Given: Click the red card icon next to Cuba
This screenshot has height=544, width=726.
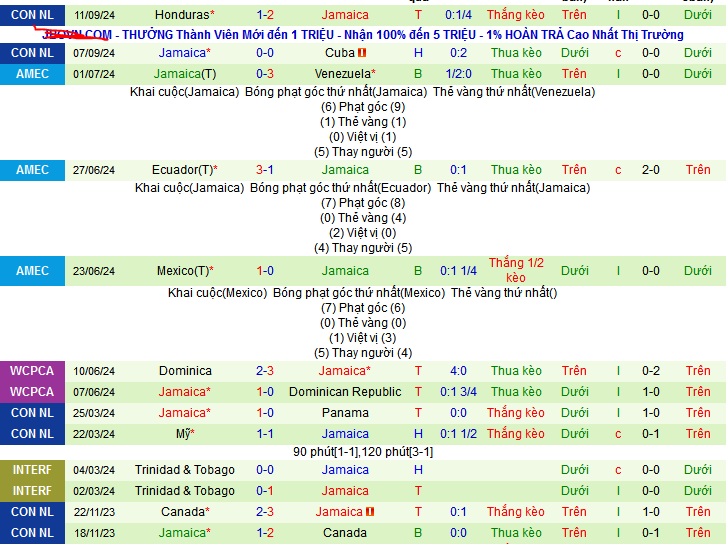Looking at the screenshot, I should pos(362,53).
